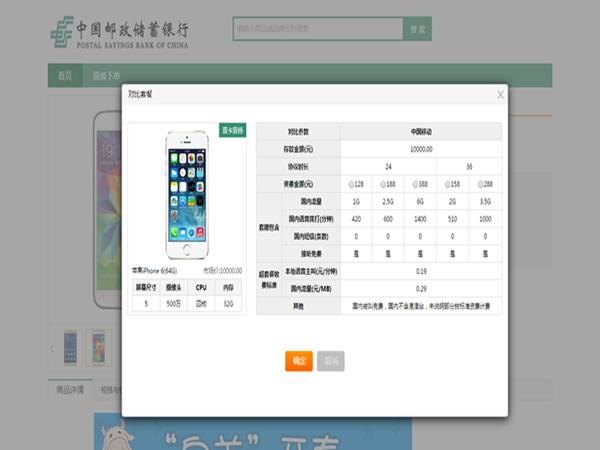Click the 对比套餐 dialog title
This screenshot has height=450, width=600.
coord(140,94)
